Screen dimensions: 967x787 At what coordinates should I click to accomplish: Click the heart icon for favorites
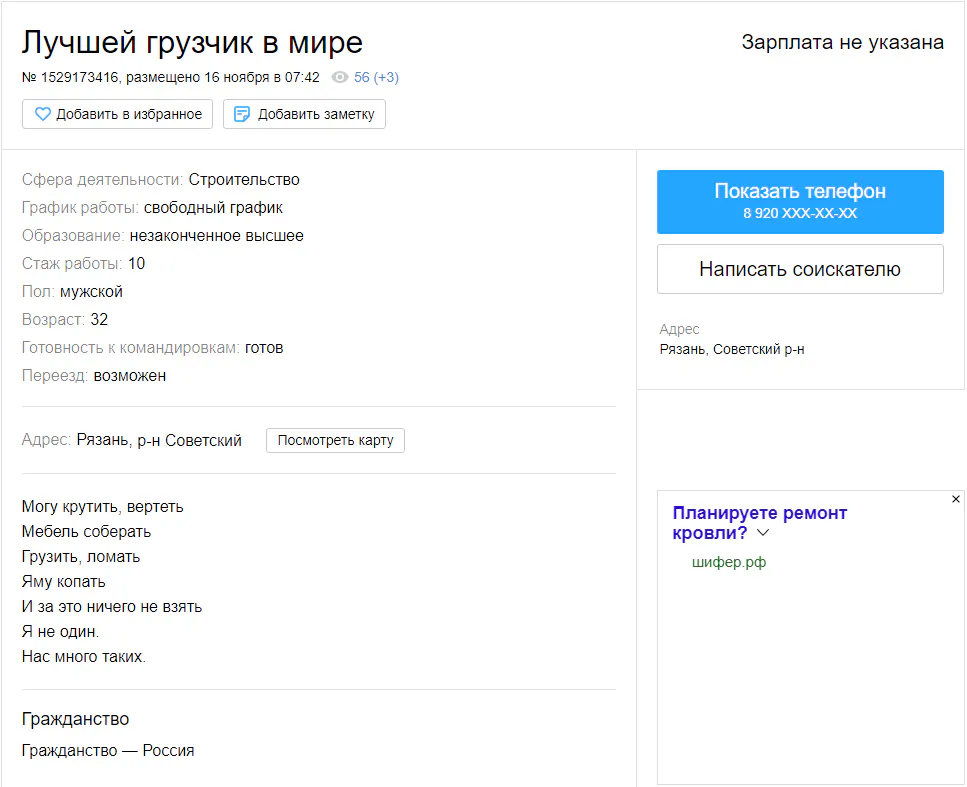tap(42, 114)
